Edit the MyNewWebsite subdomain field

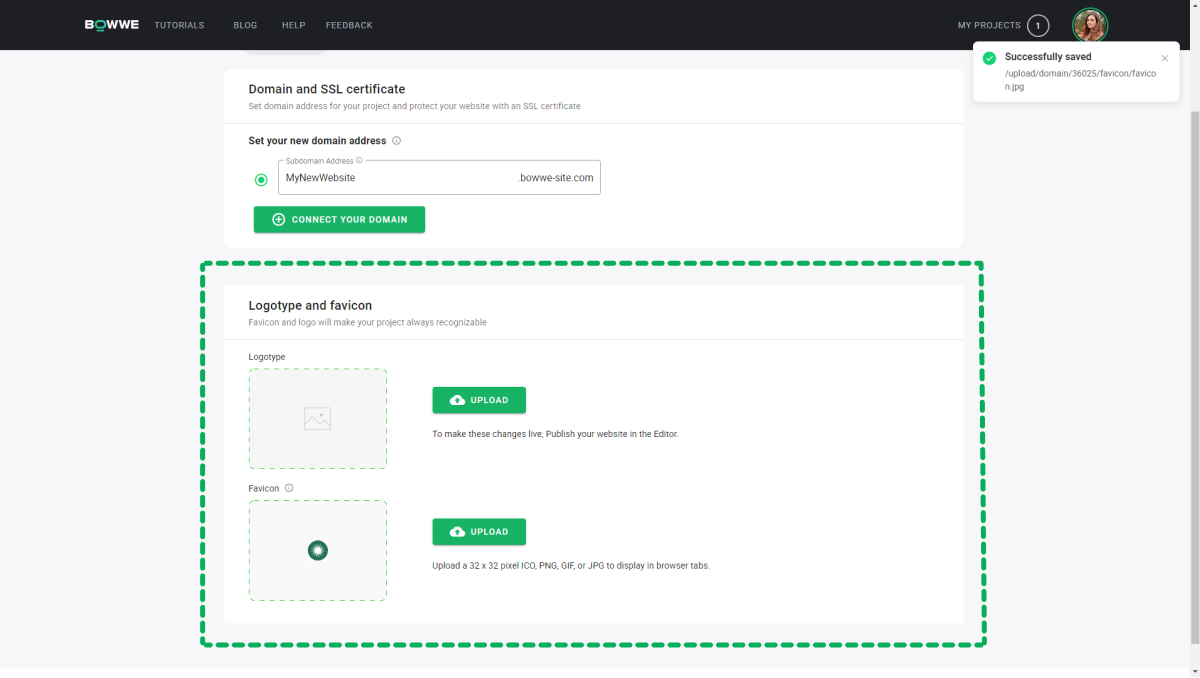pyautogui.click(x=439, y=178)
